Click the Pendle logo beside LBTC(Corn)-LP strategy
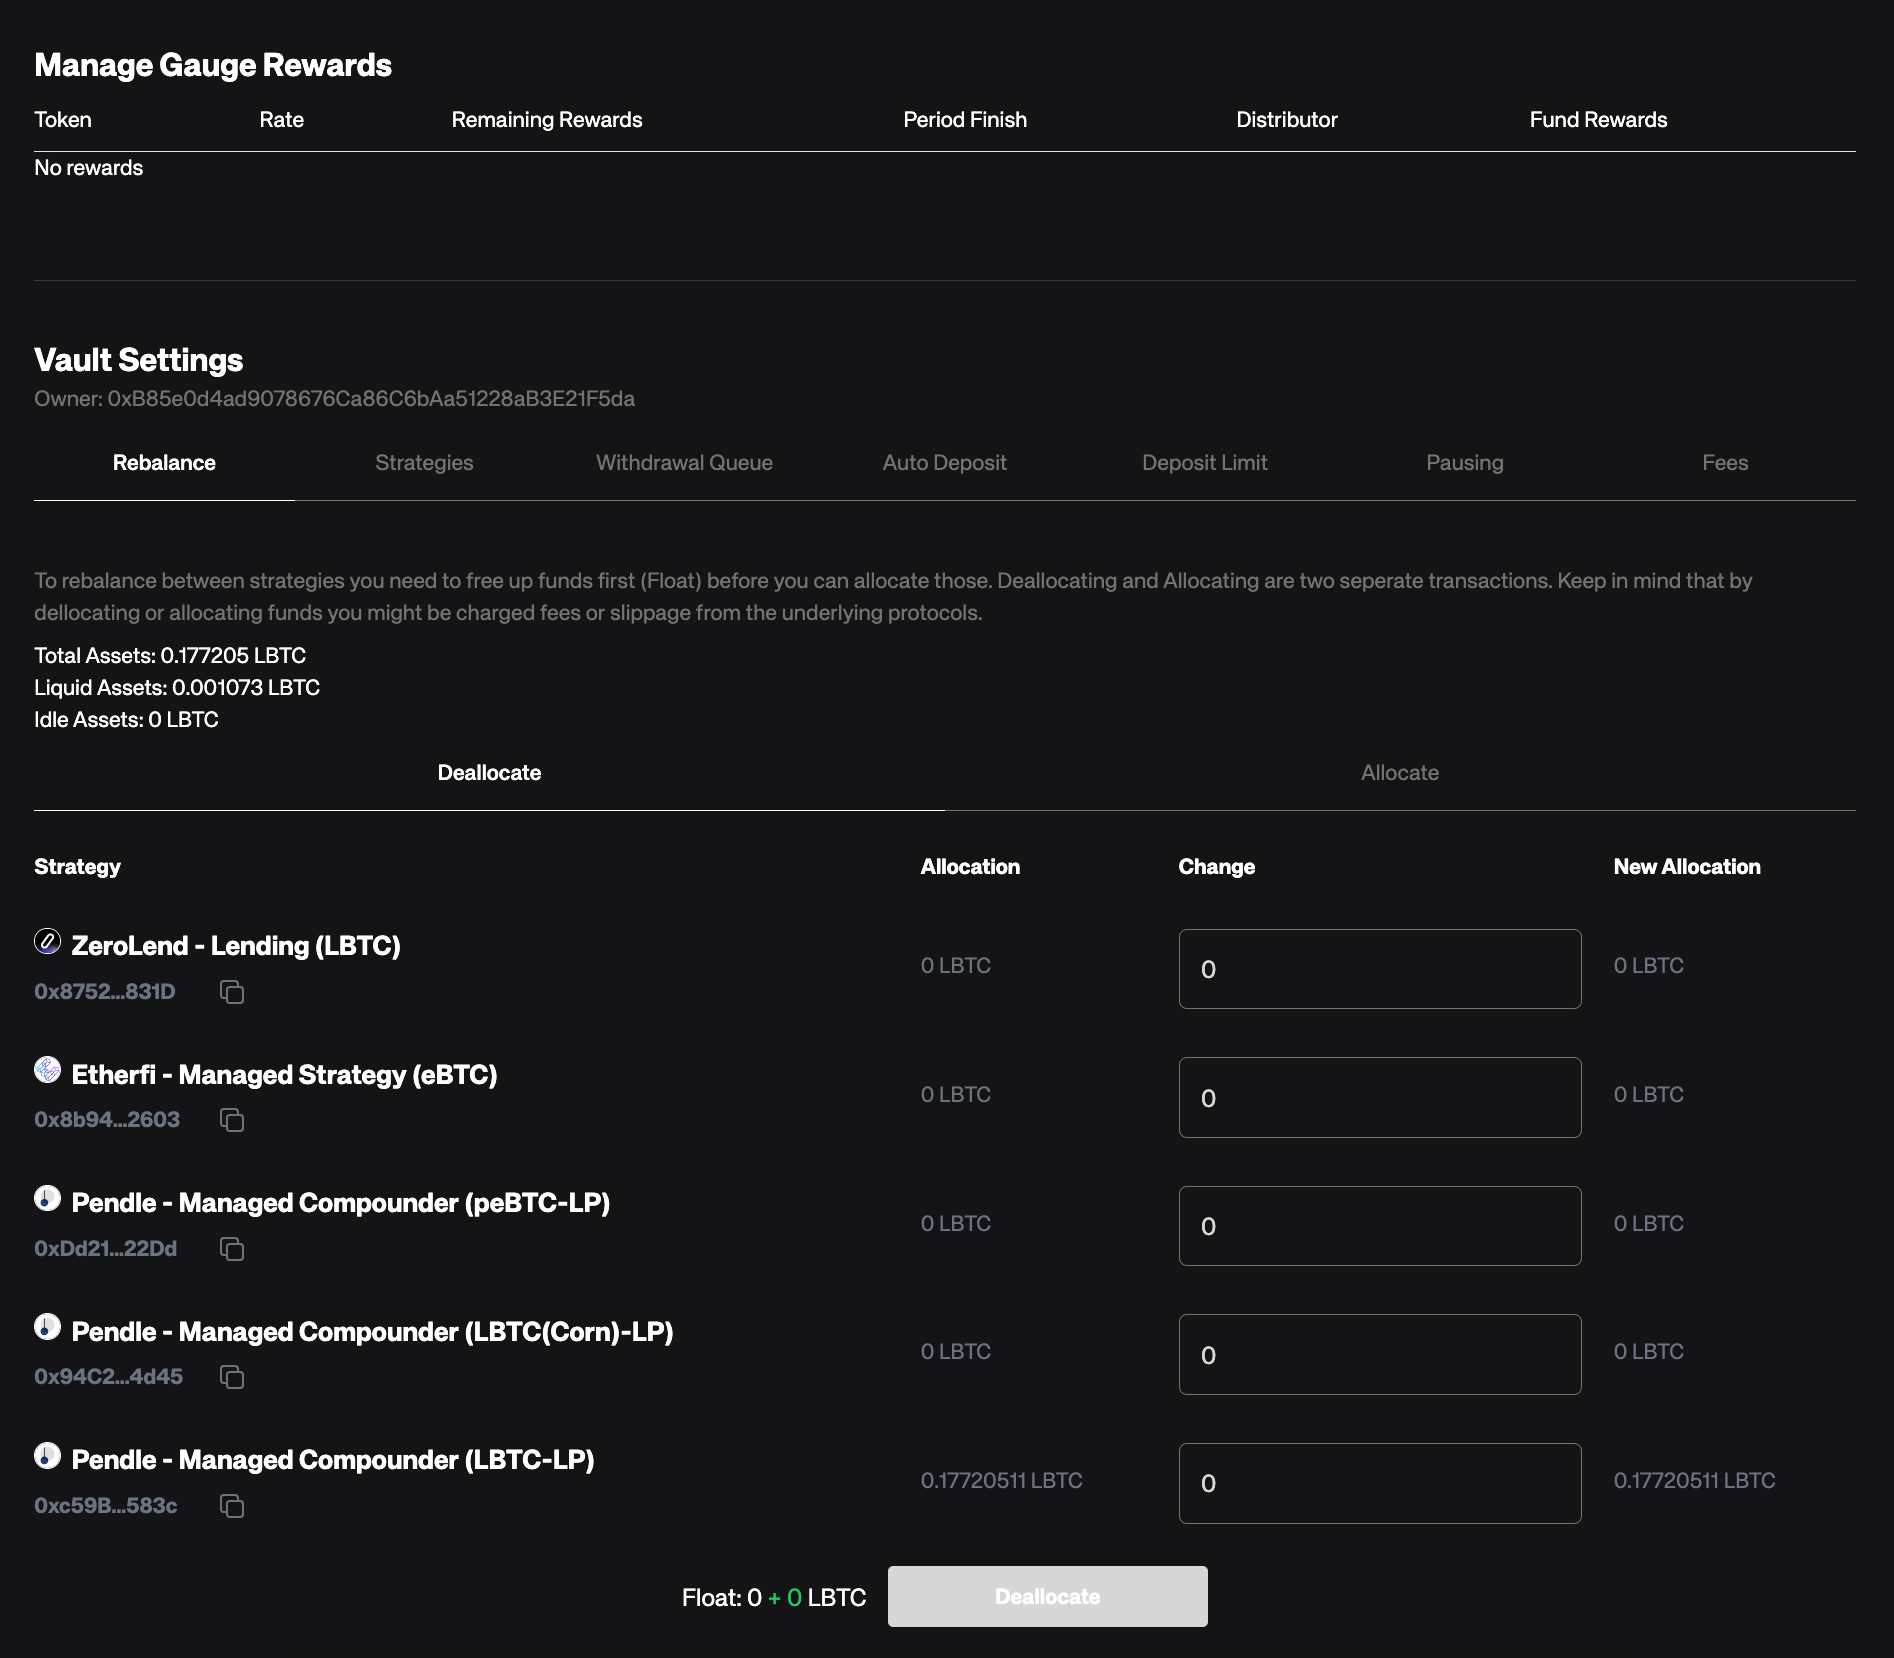This screenshot has height=1658, width=1894. pyautogui.click(x=47, y=1327)
